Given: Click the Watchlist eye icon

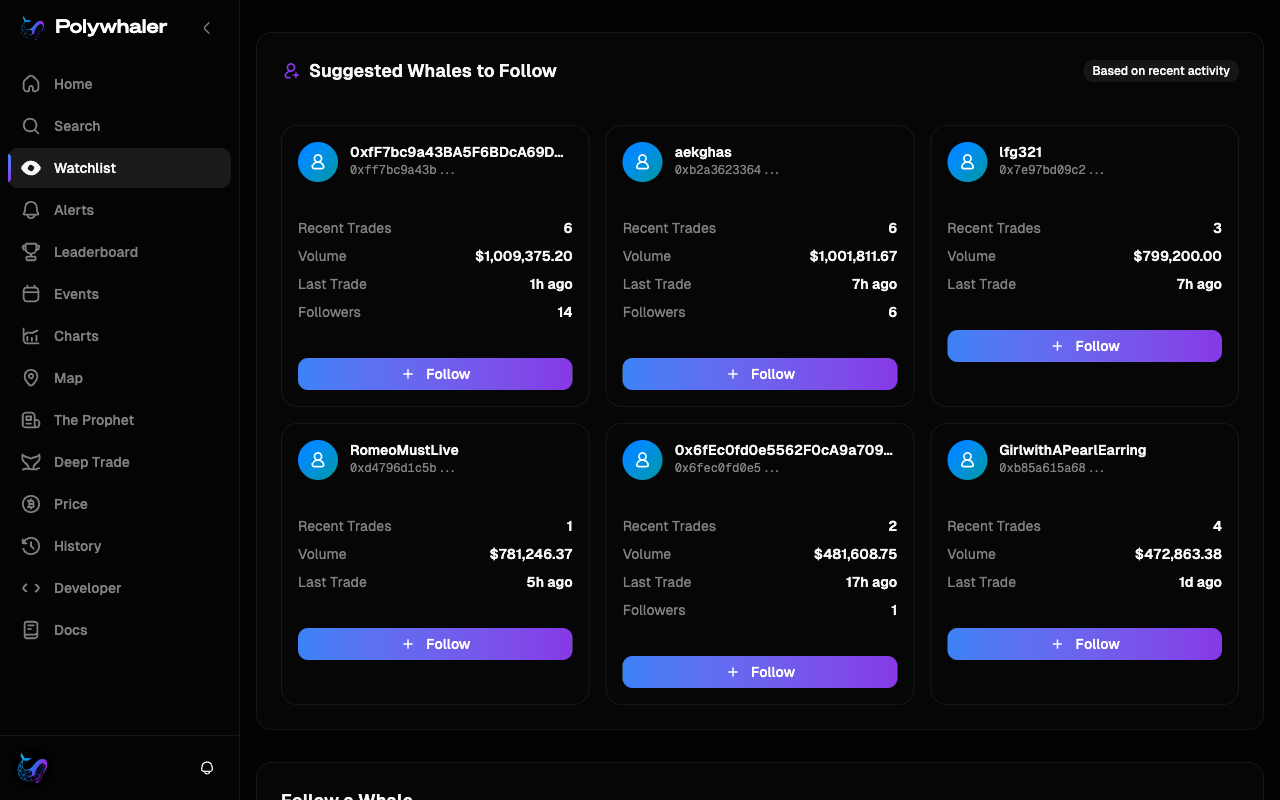Looking at the screenshot, I should [31, 168].
